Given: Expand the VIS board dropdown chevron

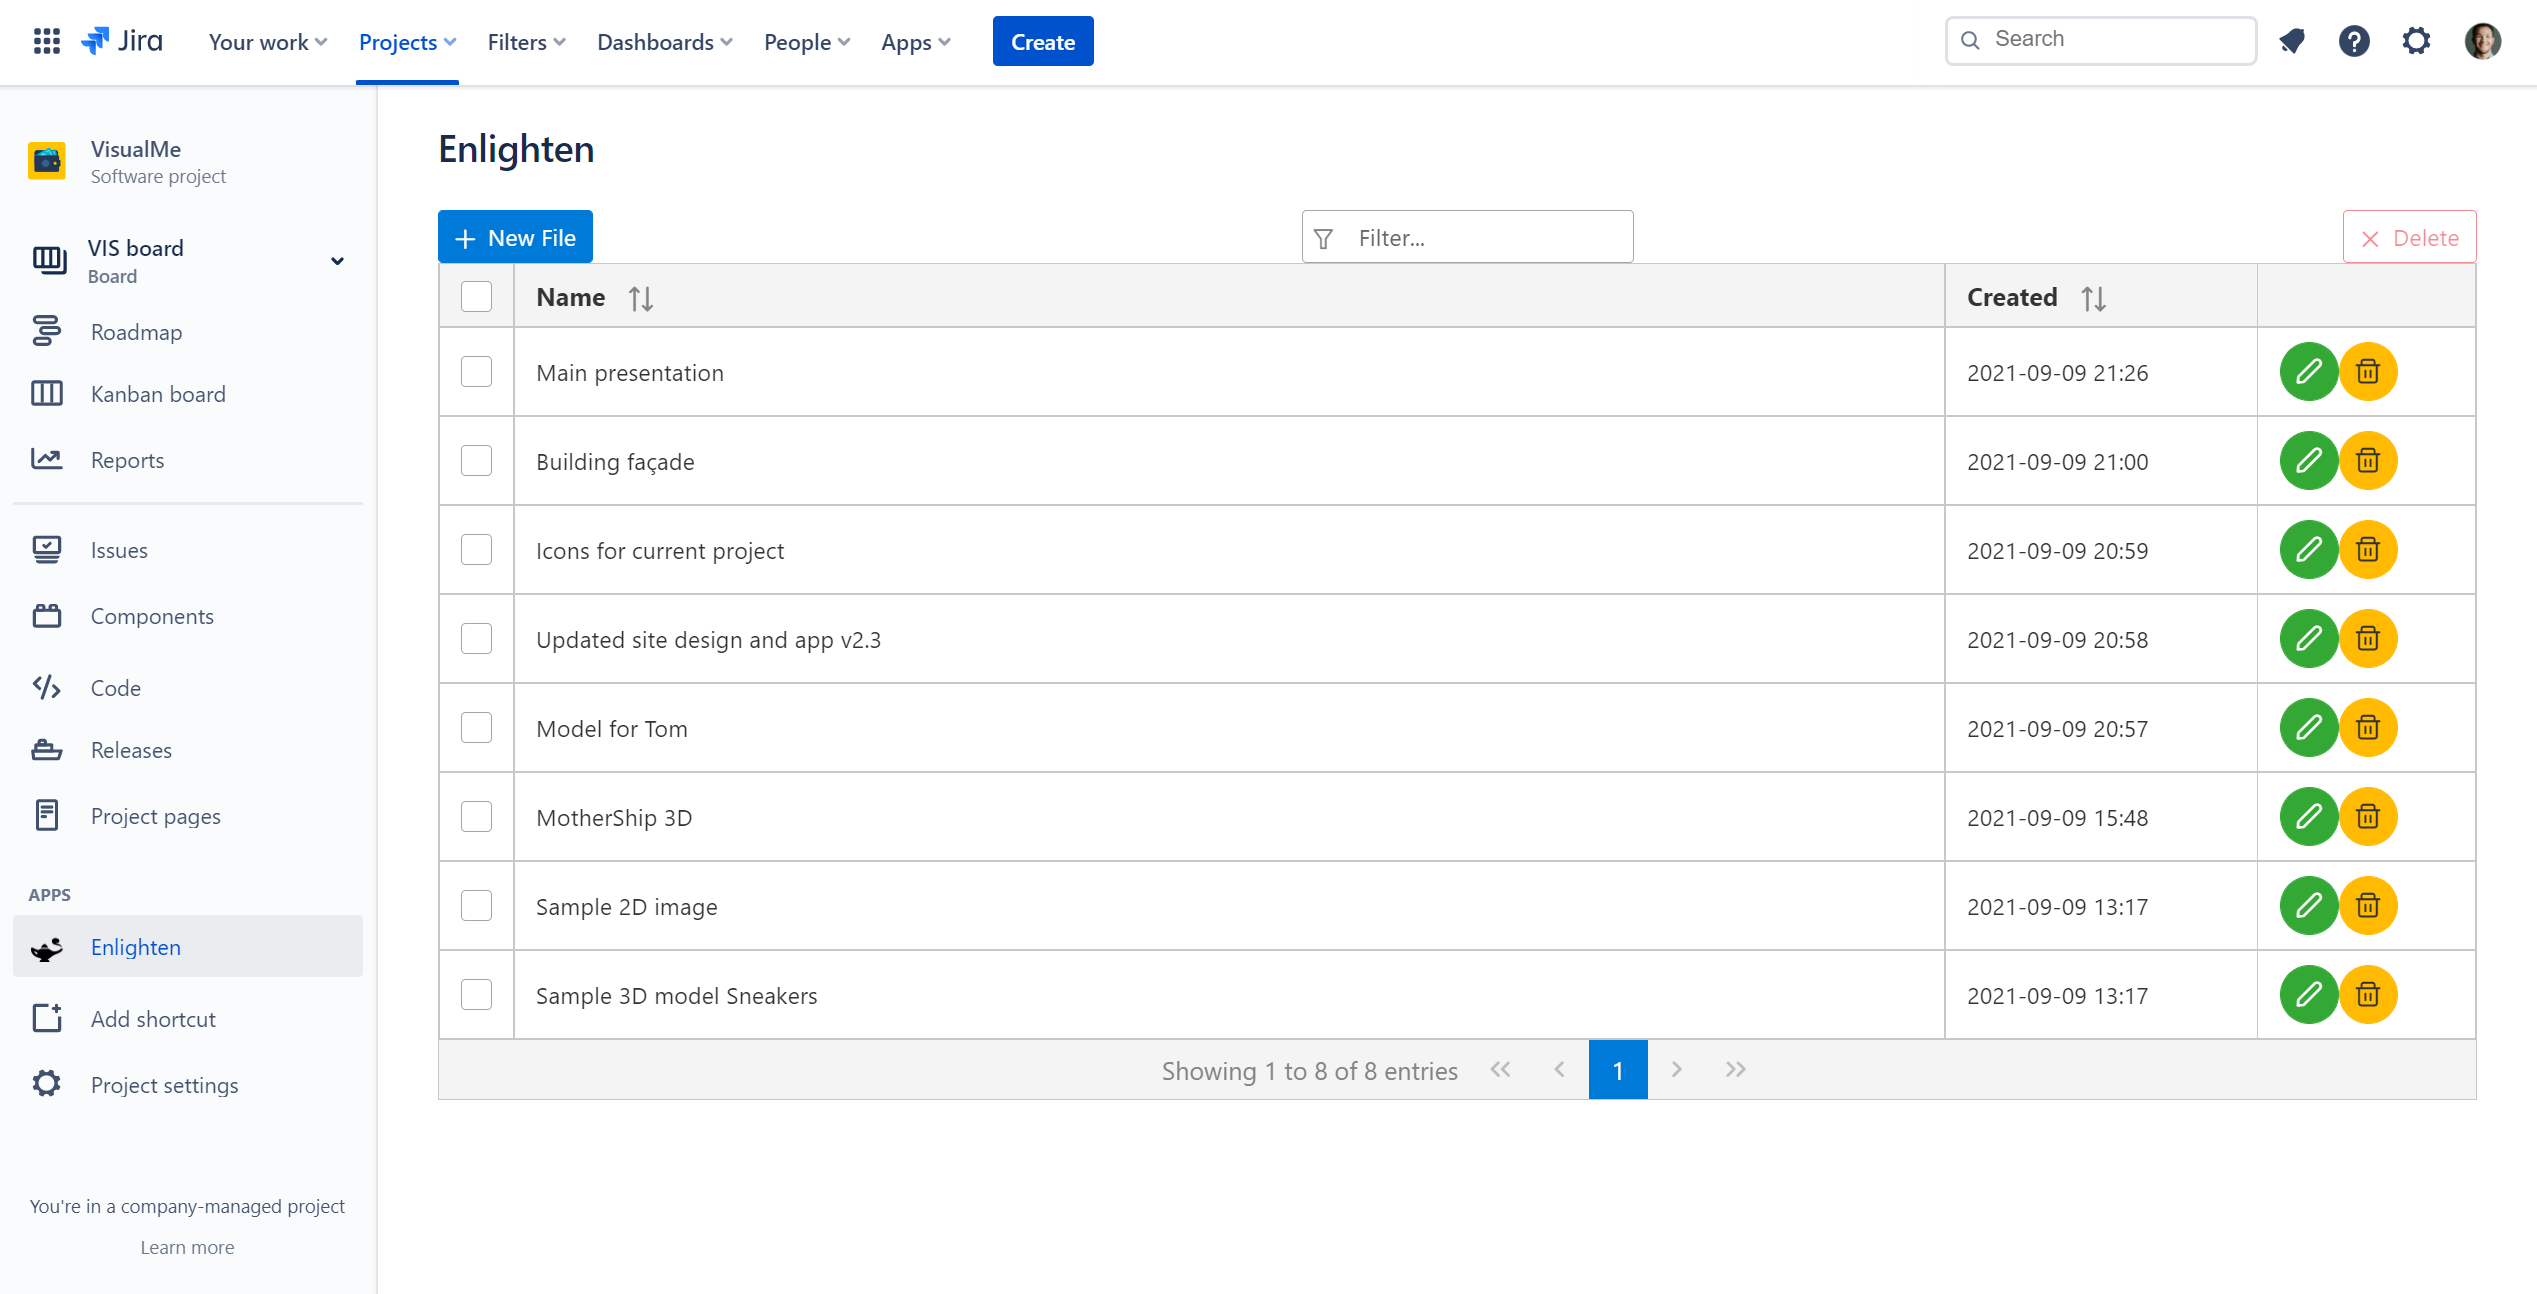Looking at the screenshot, I should point(337,261).
